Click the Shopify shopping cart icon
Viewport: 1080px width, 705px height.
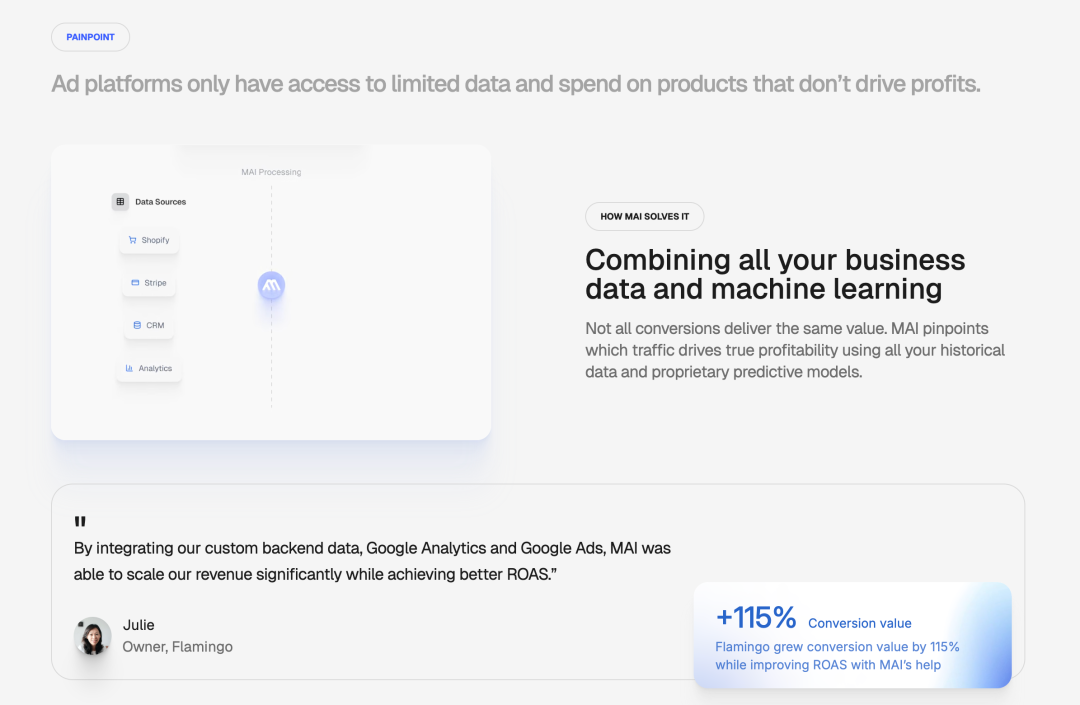pos(132,240)
